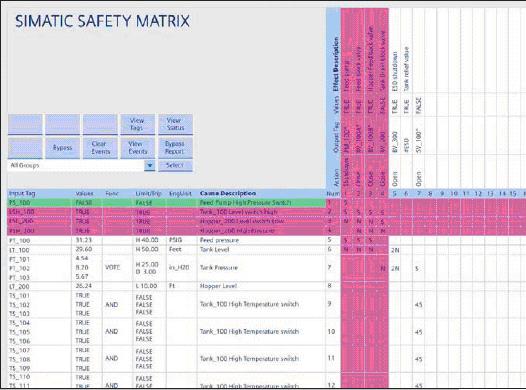Click the first blank button in top row
Screen dimensions: 526x390
coord(25,124)
